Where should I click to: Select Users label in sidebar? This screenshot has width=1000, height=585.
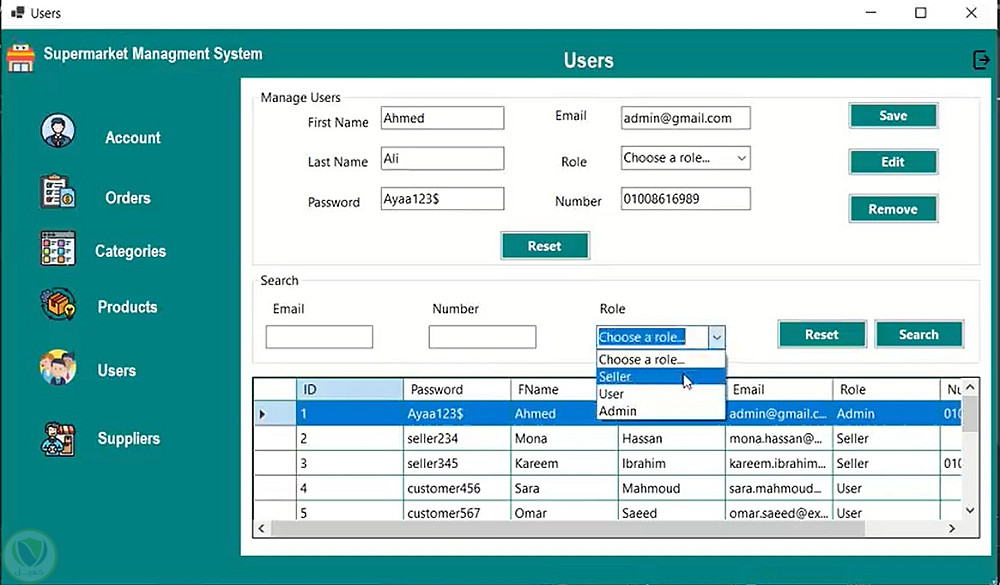point(117,371)
